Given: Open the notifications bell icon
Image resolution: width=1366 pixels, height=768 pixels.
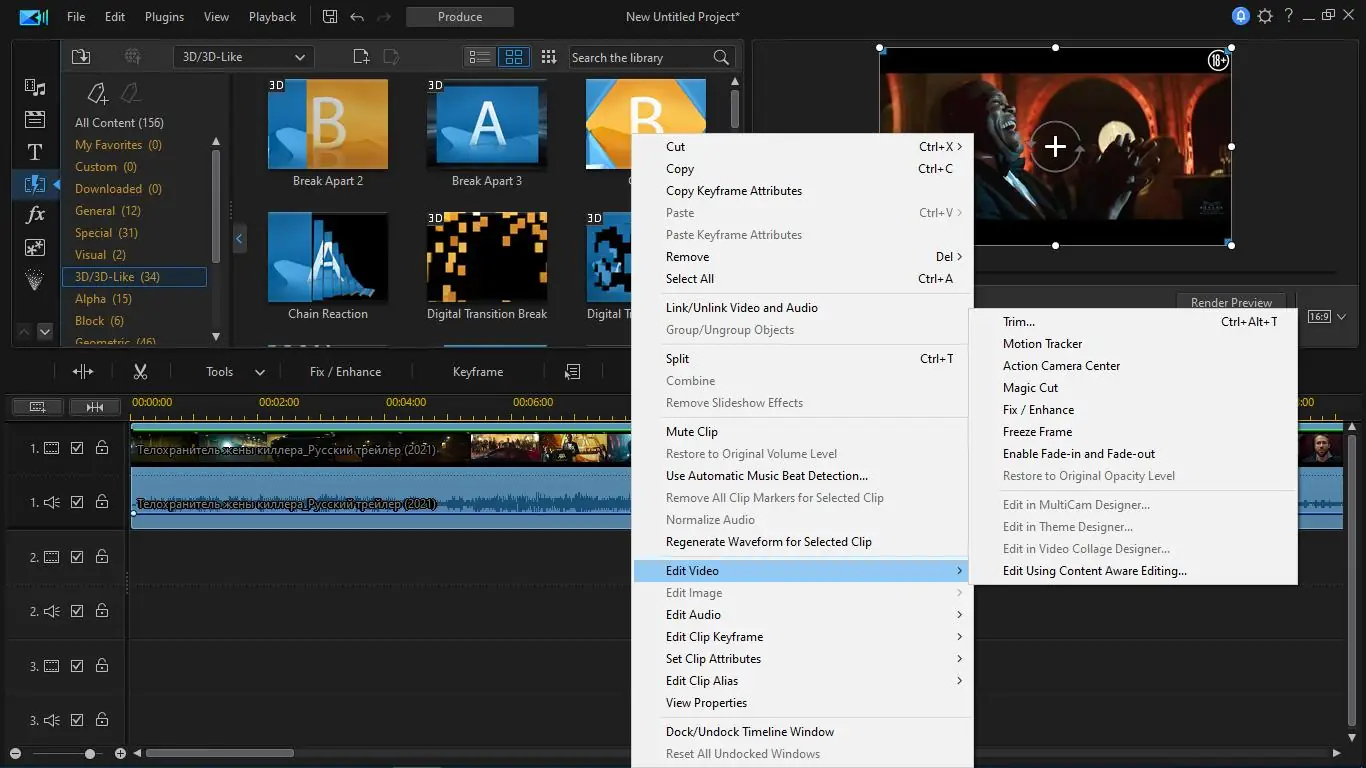Looking at the screenshot, I should (x=1240, y=16).
